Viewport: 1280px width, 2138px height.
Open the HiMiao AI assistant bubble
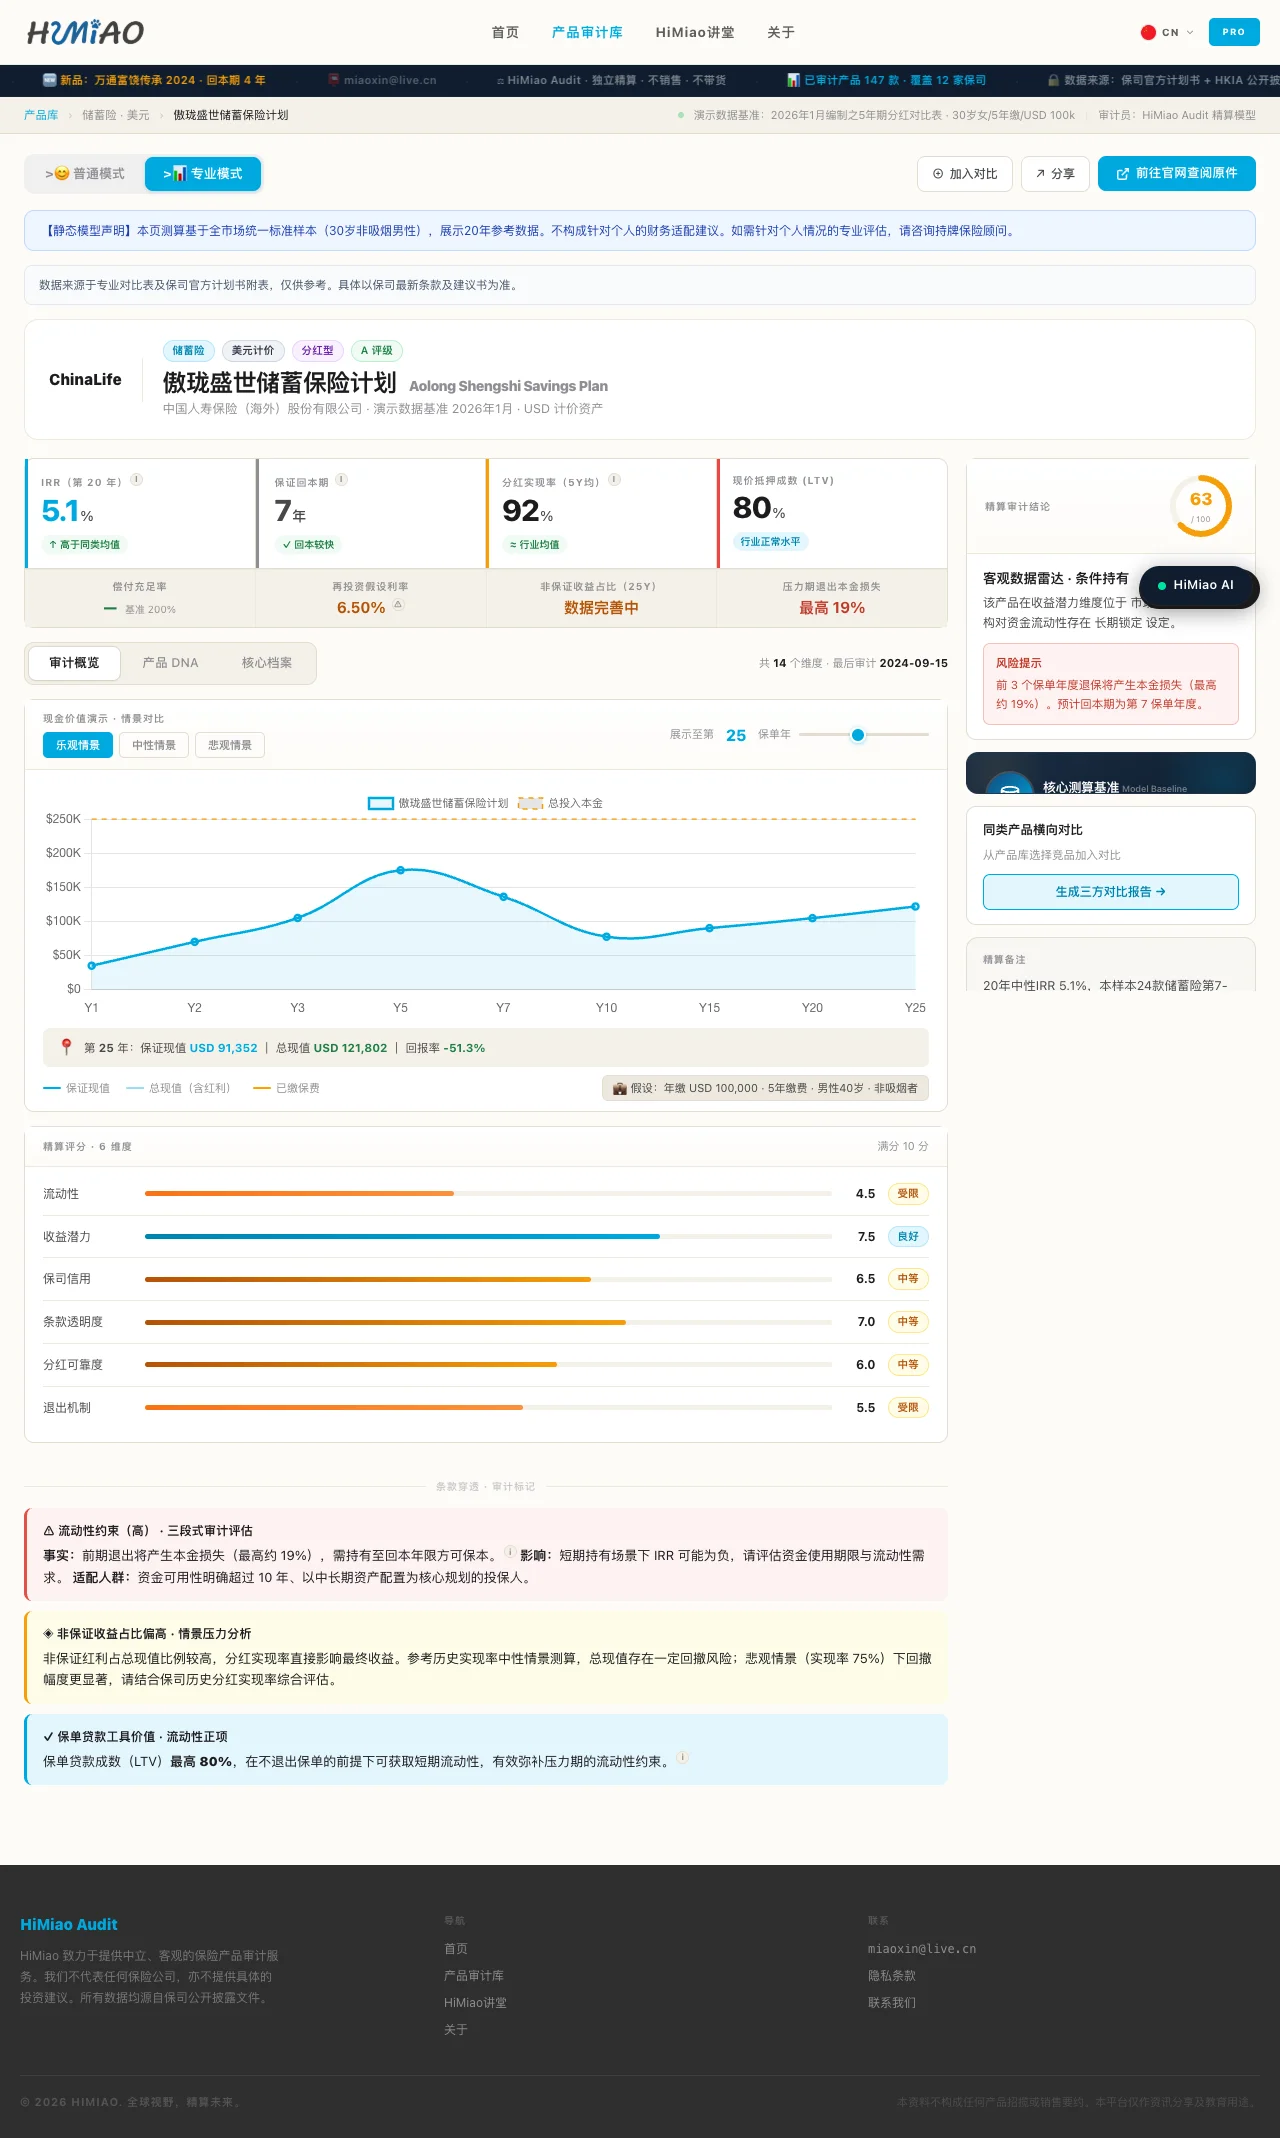1199,585
